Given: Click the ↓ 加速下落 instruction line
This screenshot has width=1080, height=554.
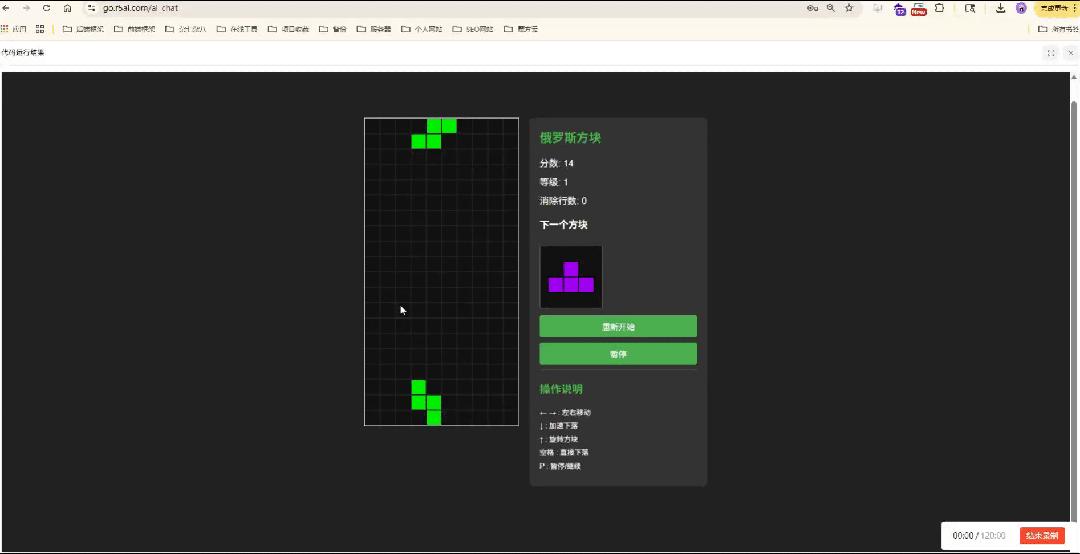Looking at the screenshot, I should tap(559, 426).
